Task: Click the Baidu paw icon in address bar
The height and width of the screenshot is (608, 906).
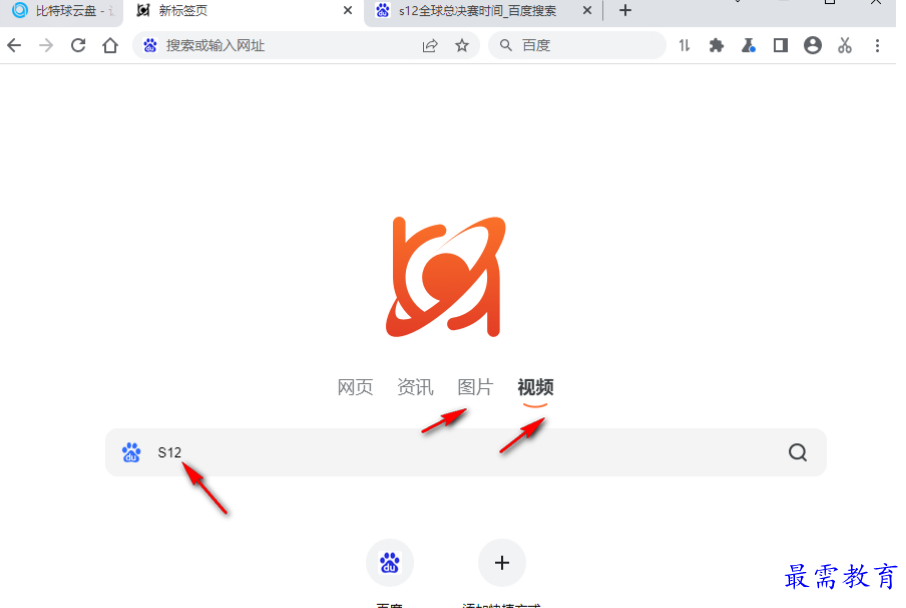Action: (150, 46)
